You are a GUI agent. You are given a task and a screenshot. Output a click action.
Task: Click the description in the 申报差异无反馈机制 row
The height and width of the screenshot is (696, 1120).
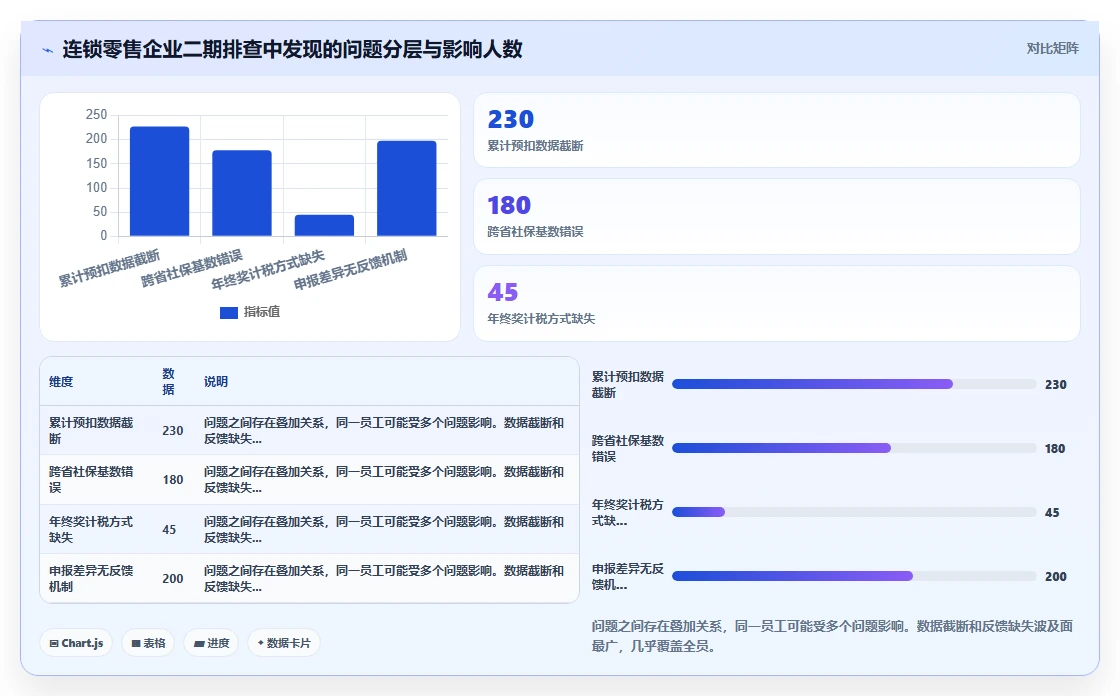(384, 578)
